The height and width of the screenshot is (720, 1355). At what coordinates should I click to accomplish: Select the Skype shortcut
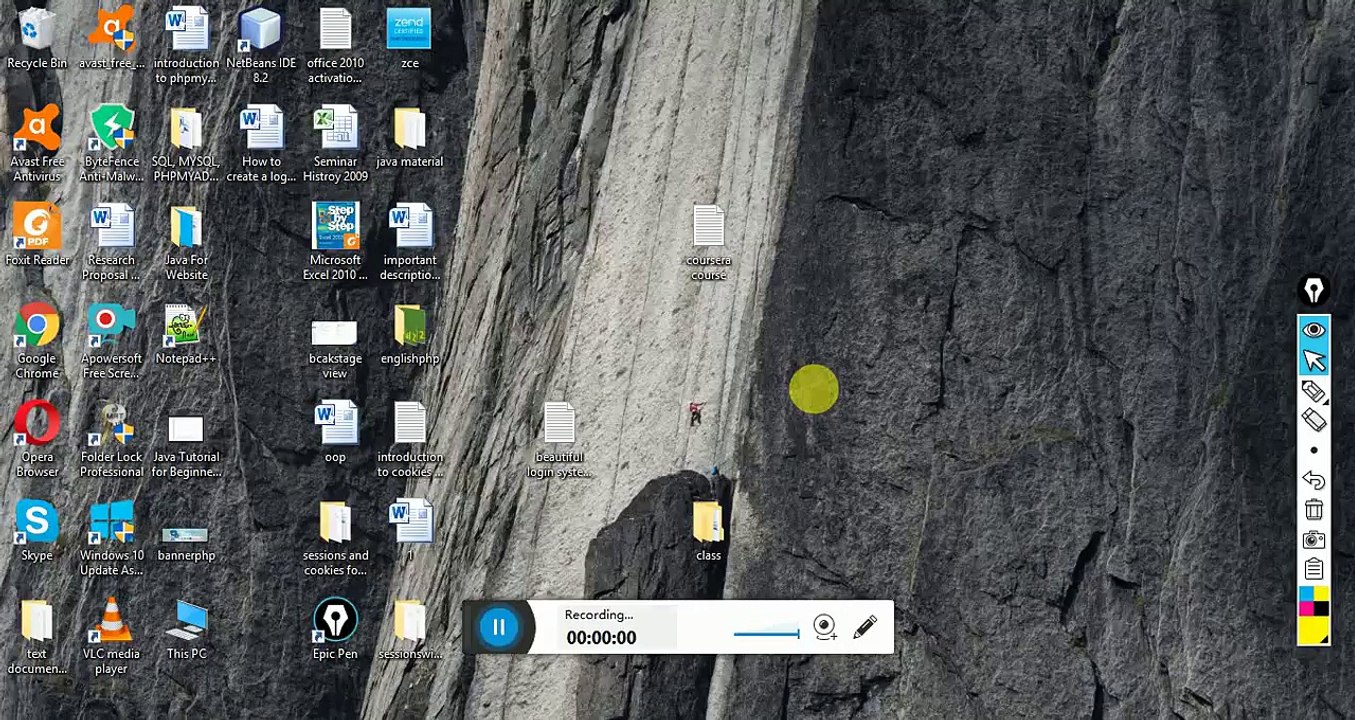pyautogui.click(x=37, y=532)
